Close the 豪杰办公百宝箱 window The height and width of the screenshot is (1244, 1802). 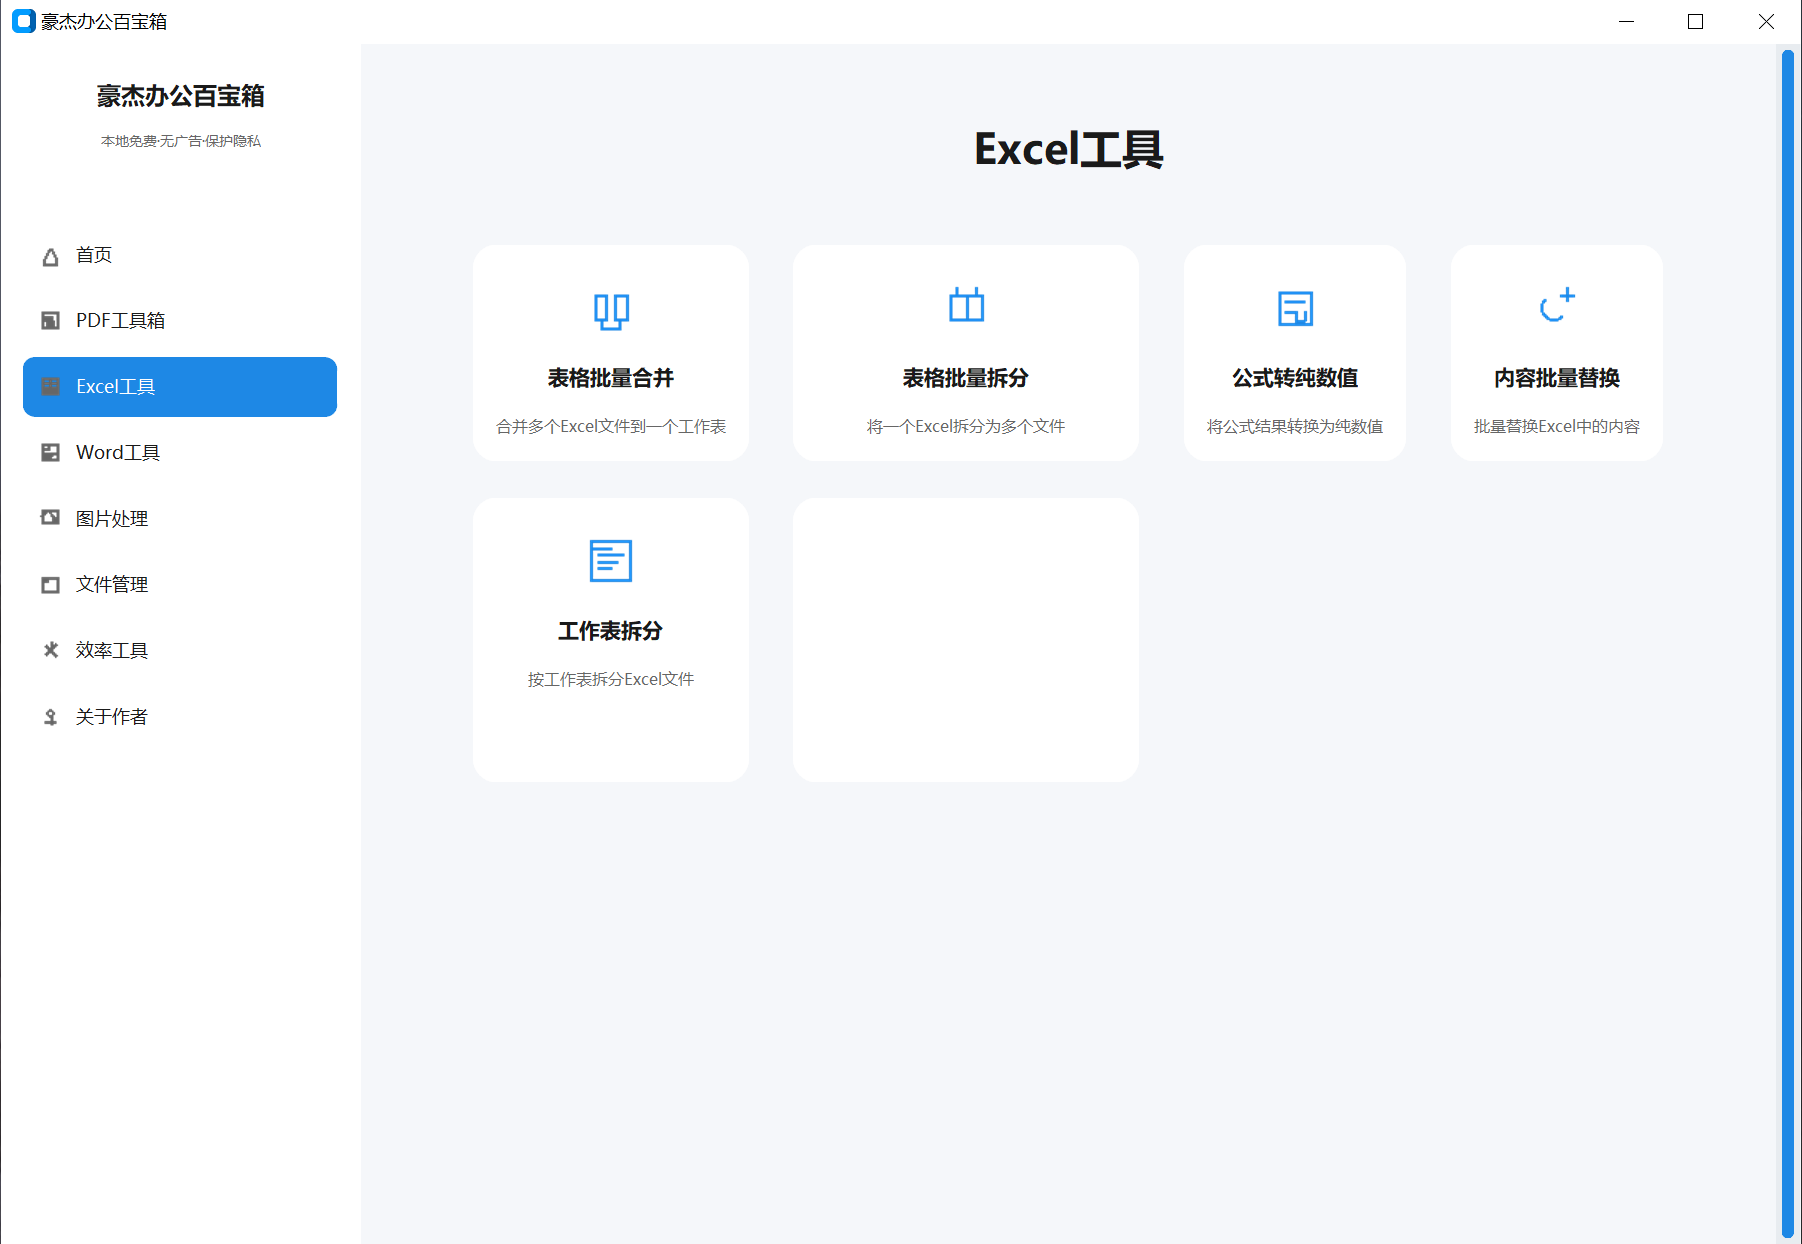[1766, 21]
